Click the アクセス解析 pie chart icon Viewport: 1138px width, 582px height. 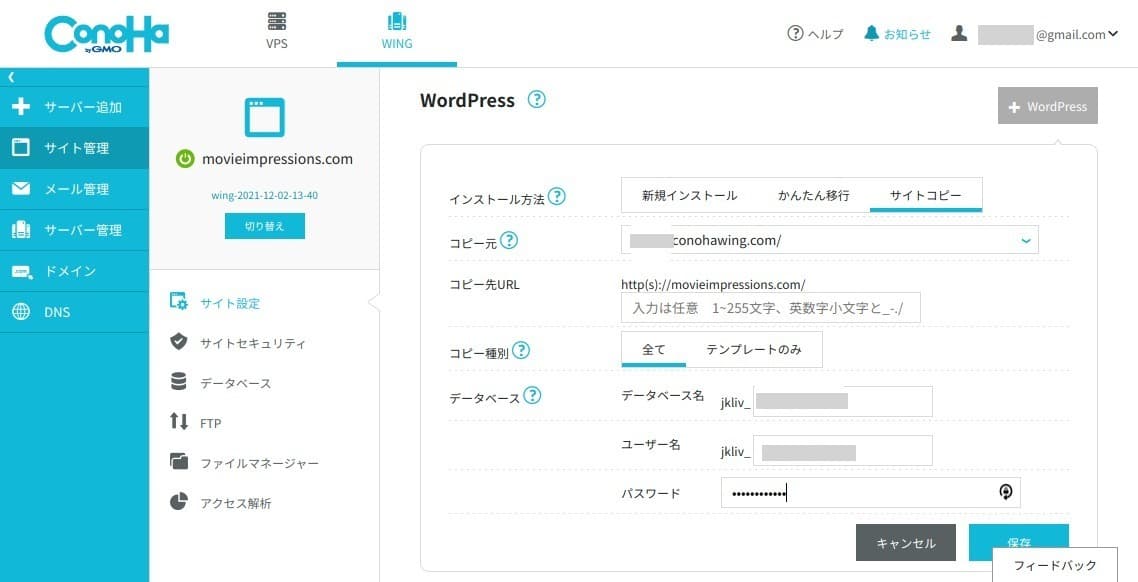[x=179, y=501]
